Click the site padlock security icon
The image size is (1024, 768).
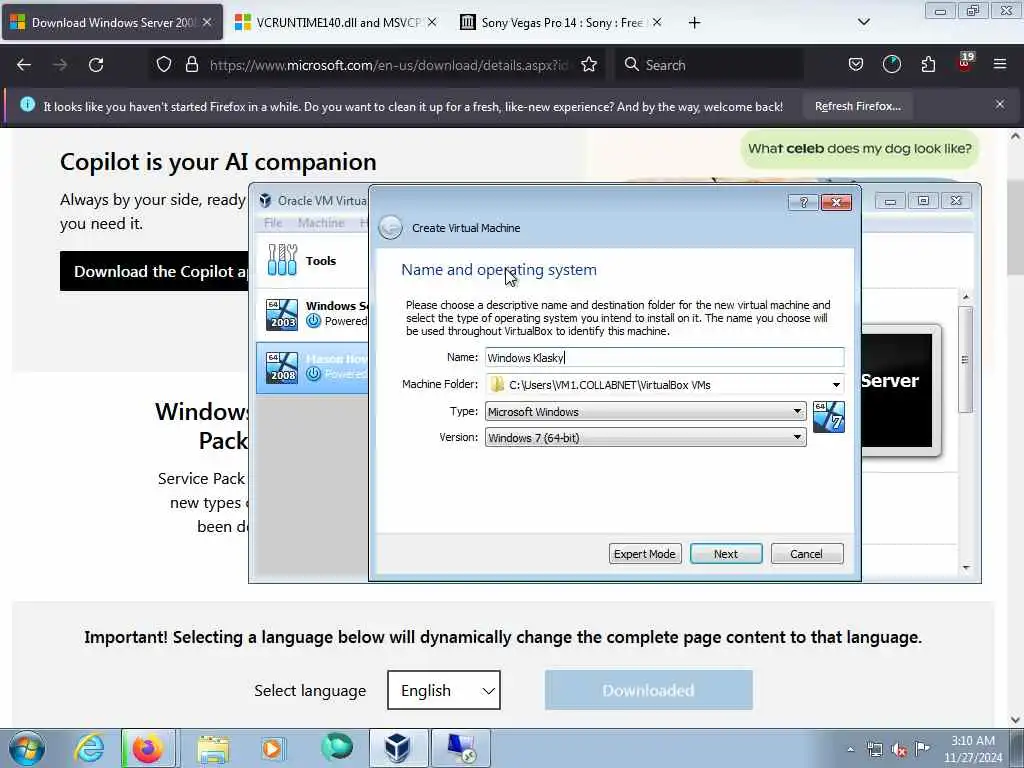(x=191, y=65)
